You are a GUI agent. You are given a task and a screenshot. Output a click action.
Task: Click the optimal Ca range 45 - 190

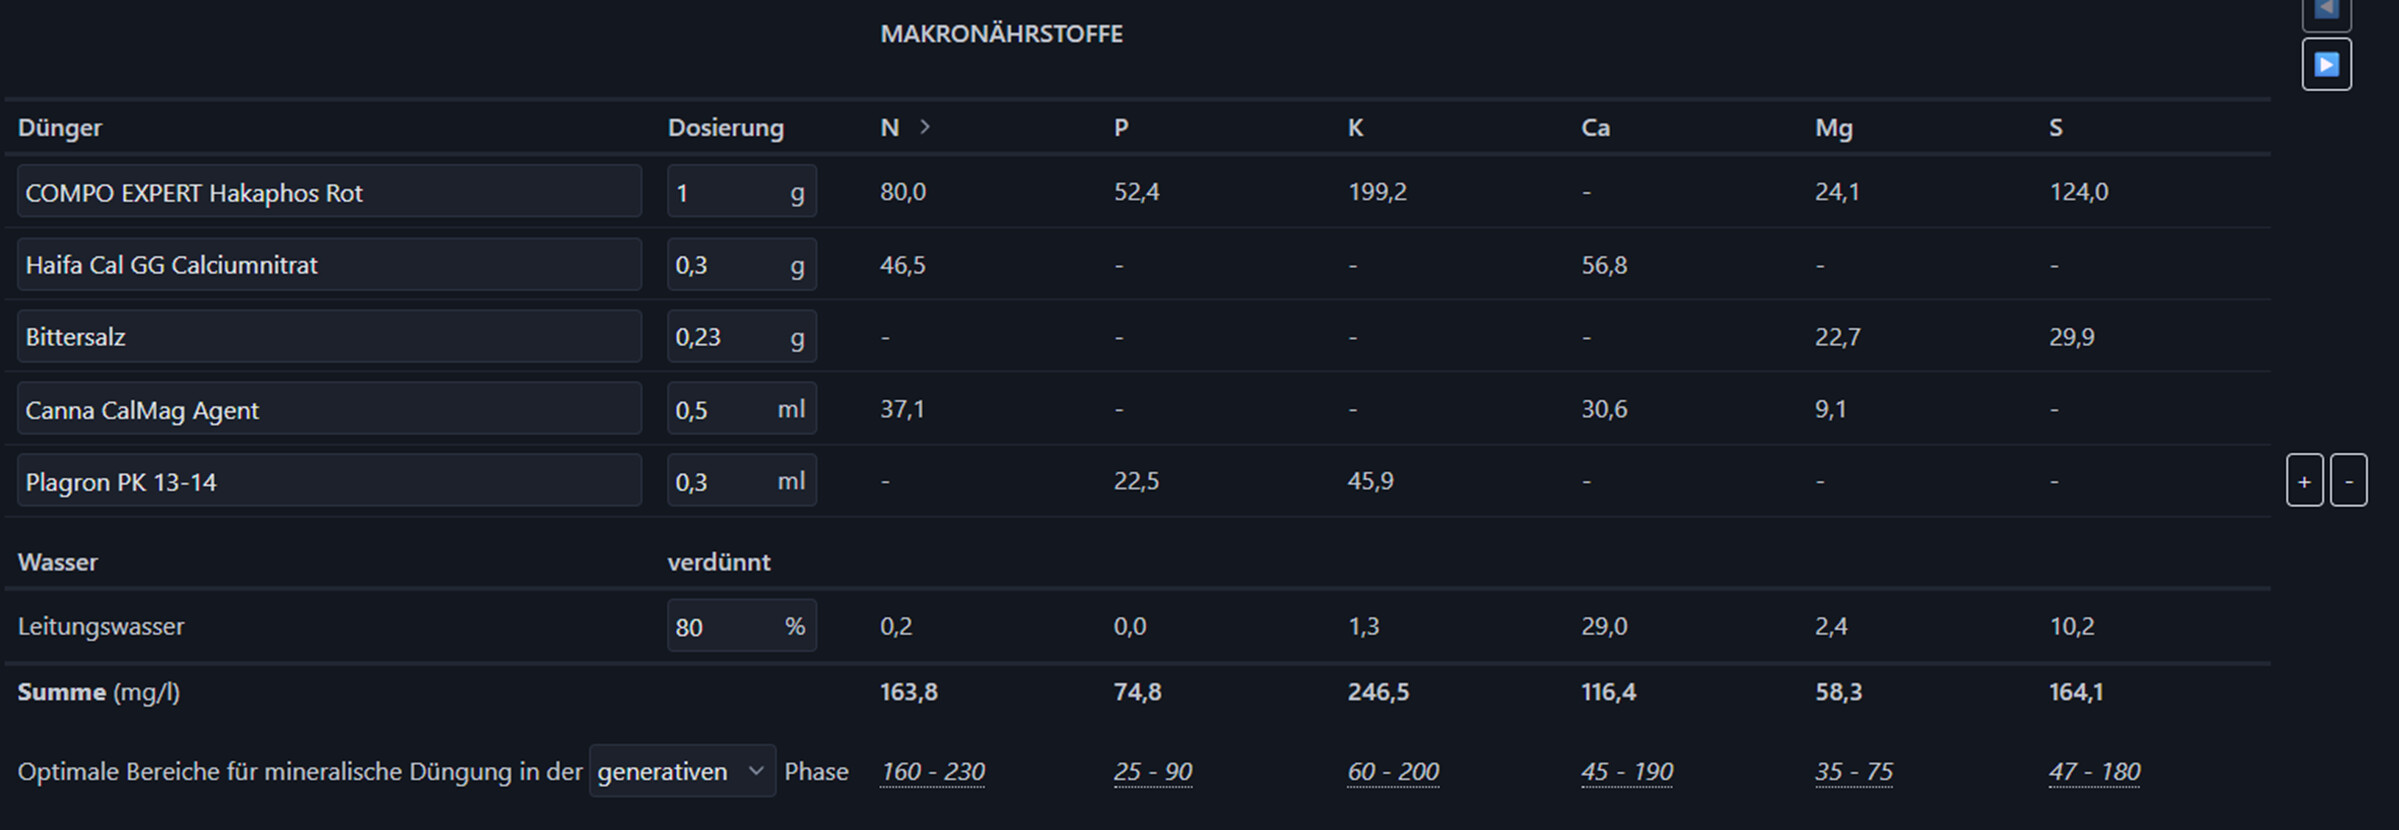click(1627, 772)
